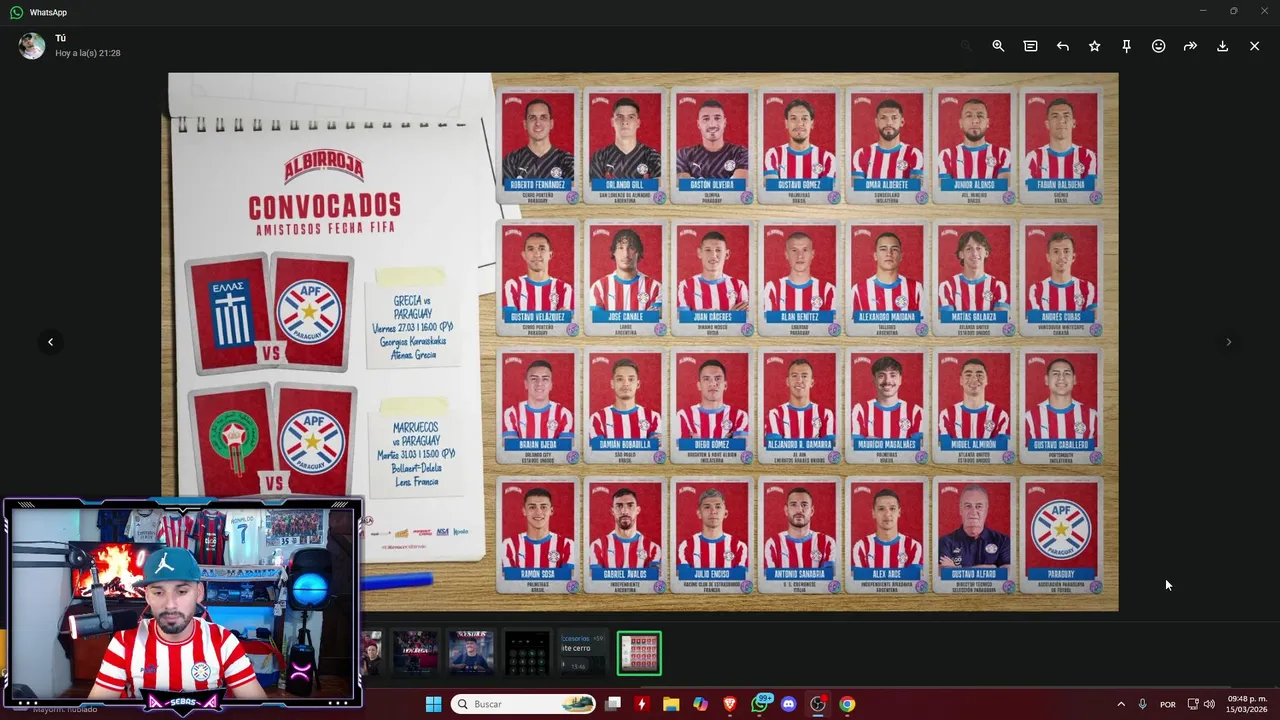Viewport: 1280px width, 720px height.
Task: React with an emoji
Action: tap(1158, 46)
